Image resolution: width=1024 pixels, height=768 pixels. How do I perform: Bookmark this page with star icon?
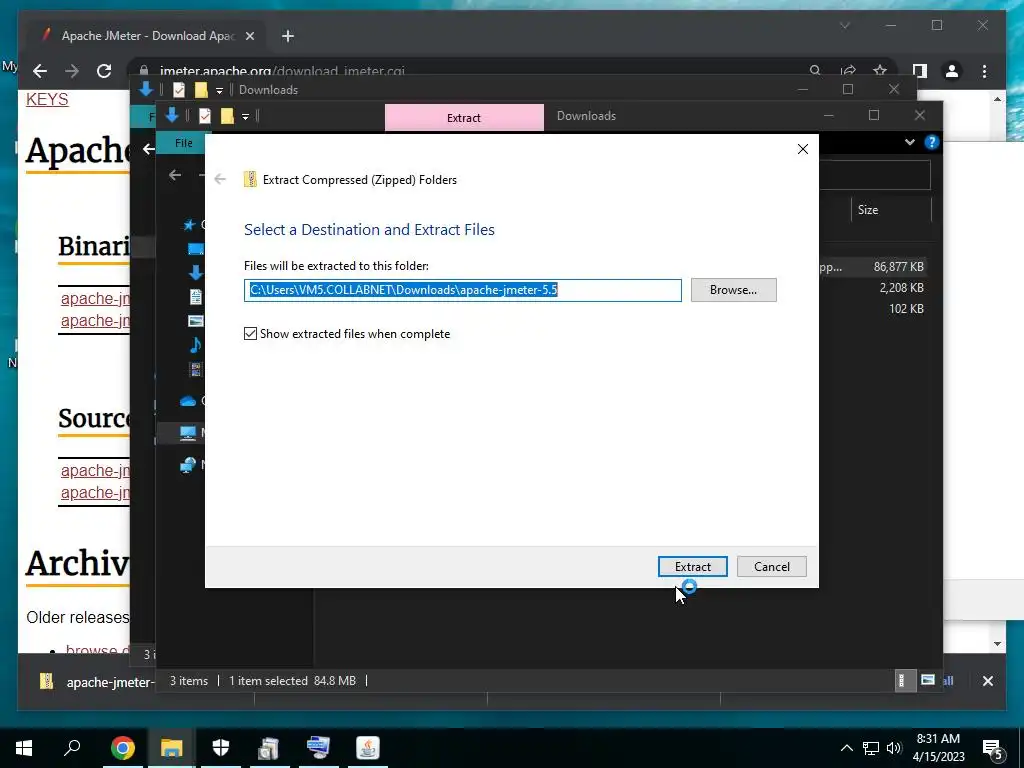pos(880,71)
